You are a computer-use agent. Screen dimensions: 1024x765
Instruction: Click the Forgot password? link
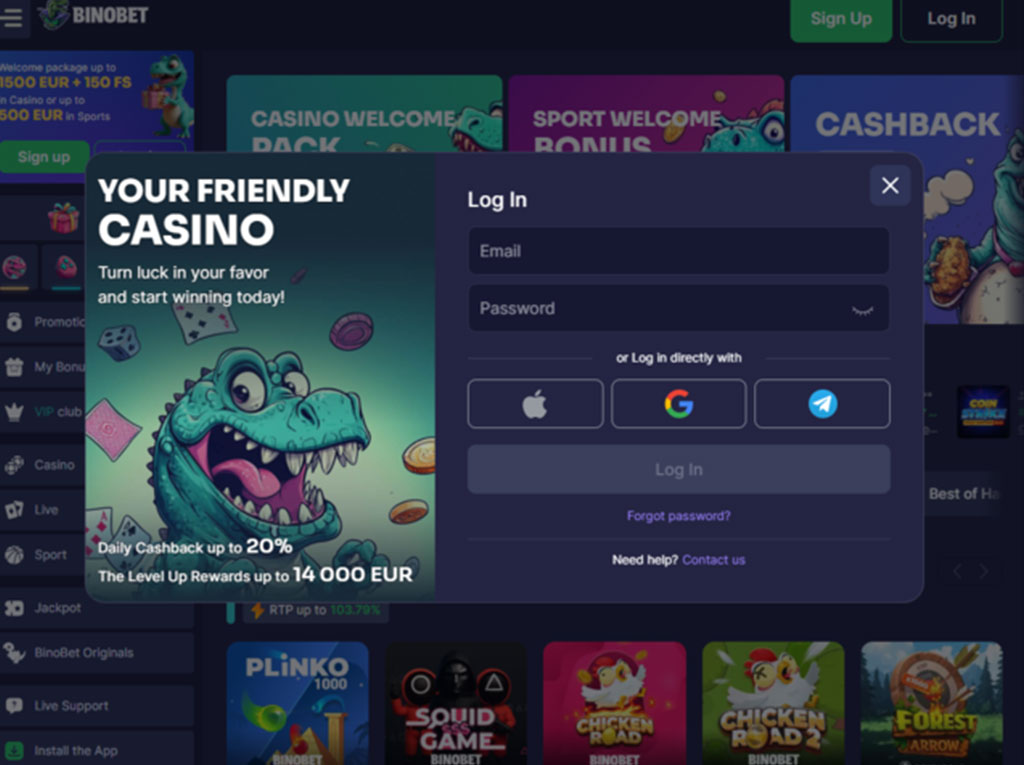click(x=679, y=516)
